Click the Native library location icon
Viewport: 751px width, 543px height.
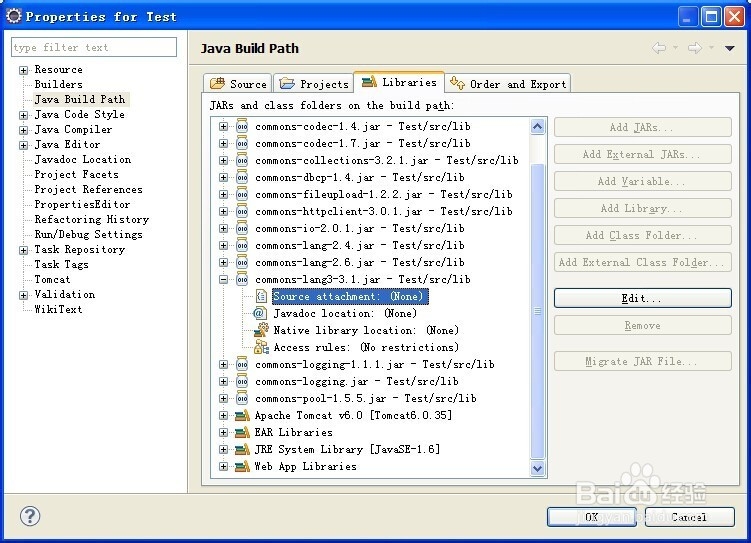pyautogui.click(x=261, y=330)
